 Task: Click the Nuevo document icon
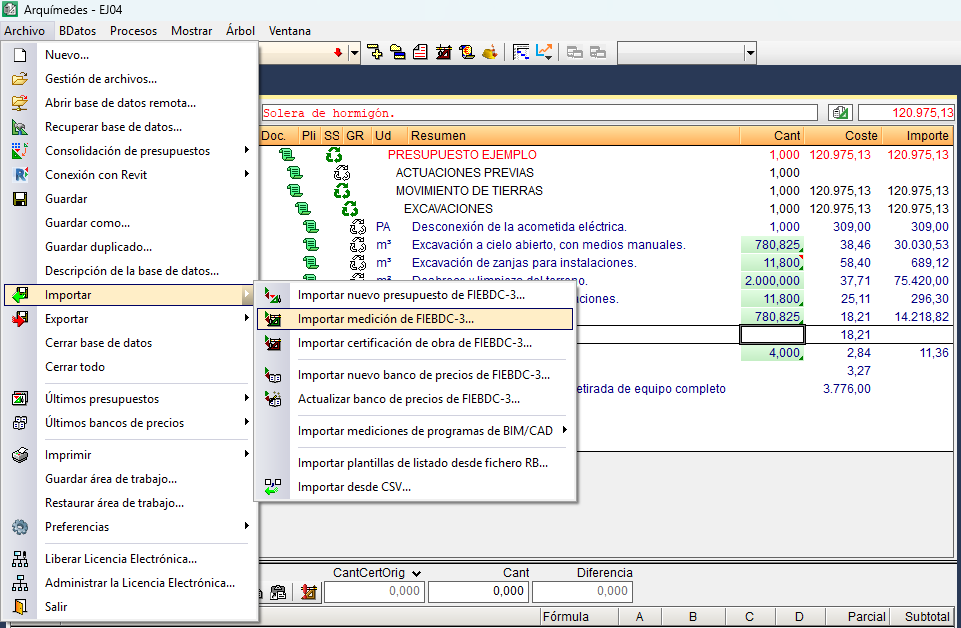pyautogui.click(x=19, y=55)
